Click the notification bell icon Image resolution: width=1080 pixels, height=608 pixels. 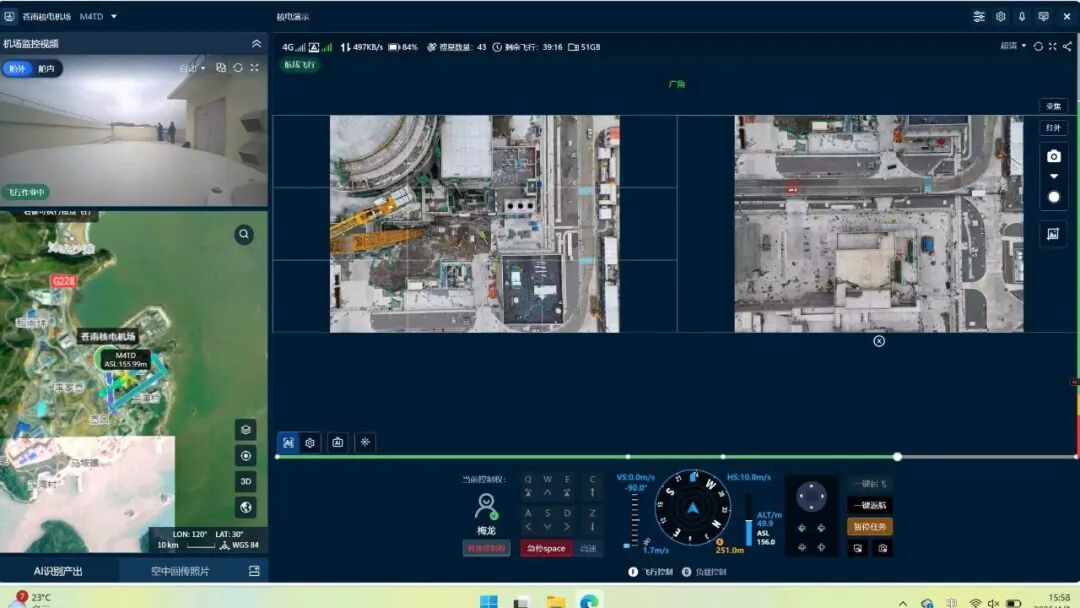[1022, 17]
